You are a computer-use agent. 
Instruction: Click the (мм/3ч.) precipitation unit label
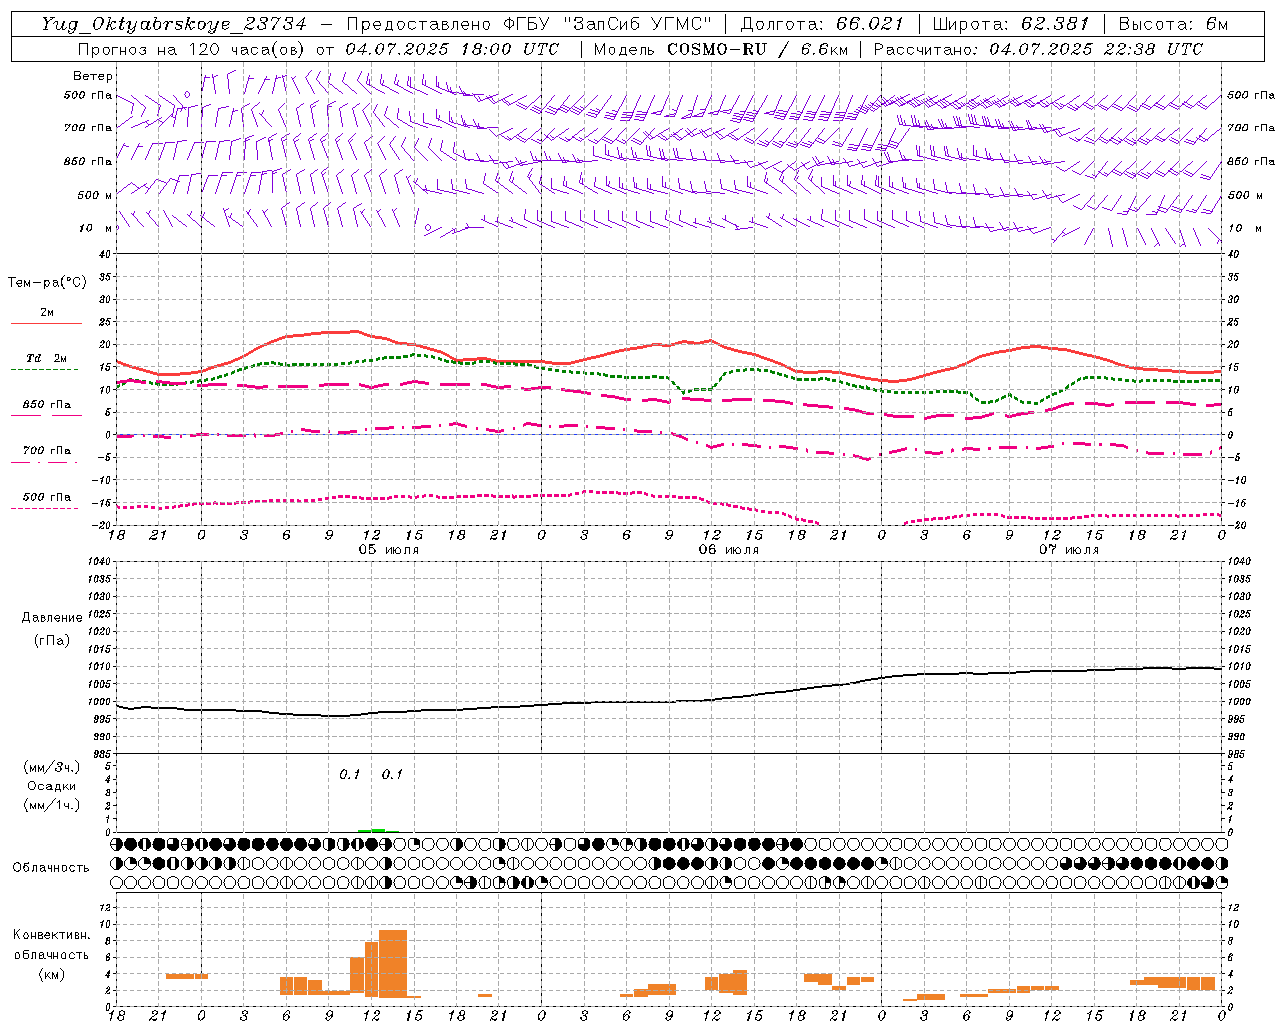pyautogui.click(x=51, y=767)
